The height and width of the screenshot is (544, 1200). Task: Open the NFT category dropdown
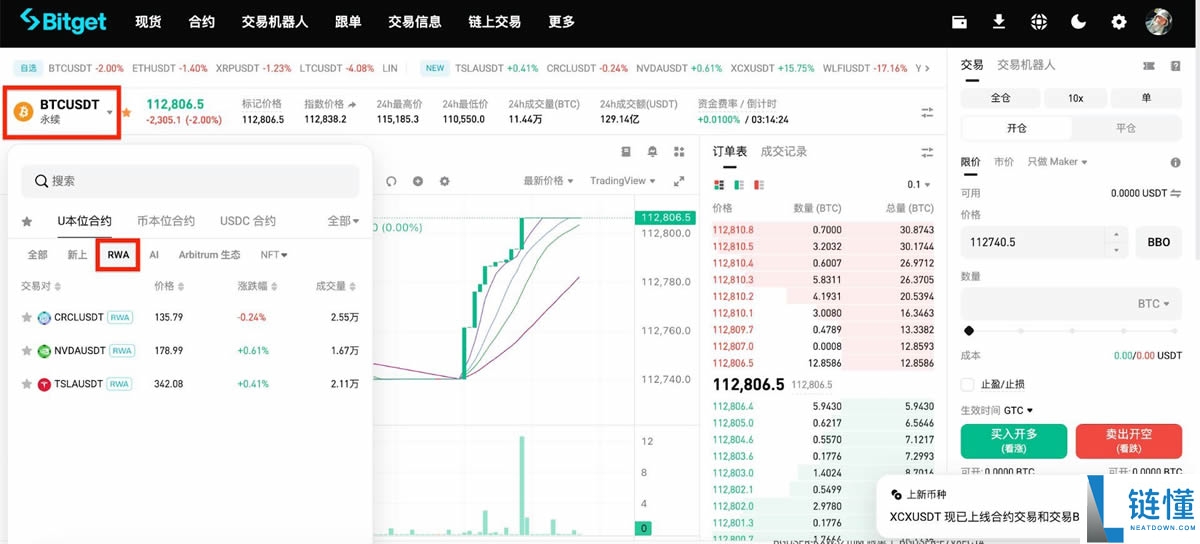274,255
